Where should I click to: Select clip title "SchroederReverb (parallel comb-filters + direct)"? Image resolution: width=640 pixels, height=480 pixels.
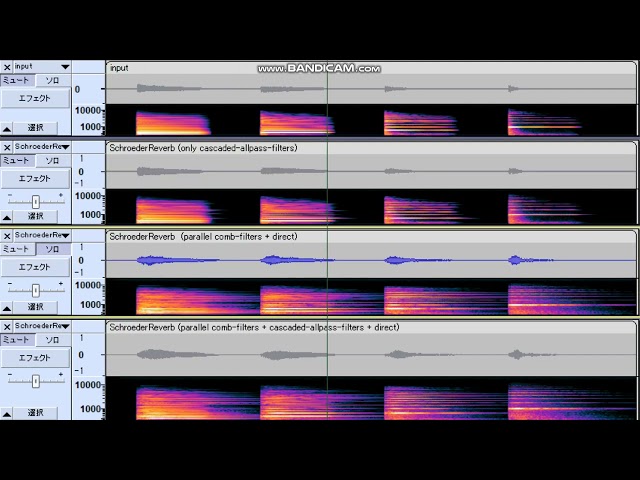pyautogui.click(x=203, y=237)
